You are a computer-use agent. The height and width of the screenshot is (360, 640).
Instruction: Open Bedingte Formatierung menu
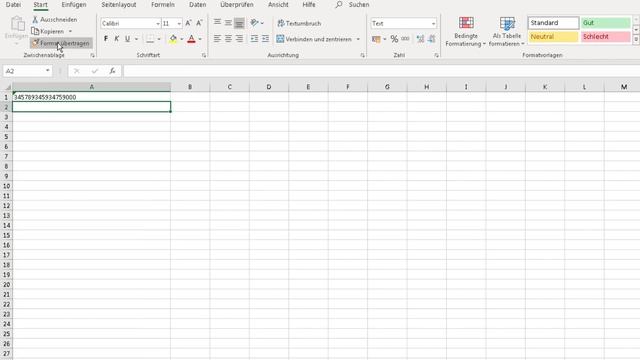point(466,31)
